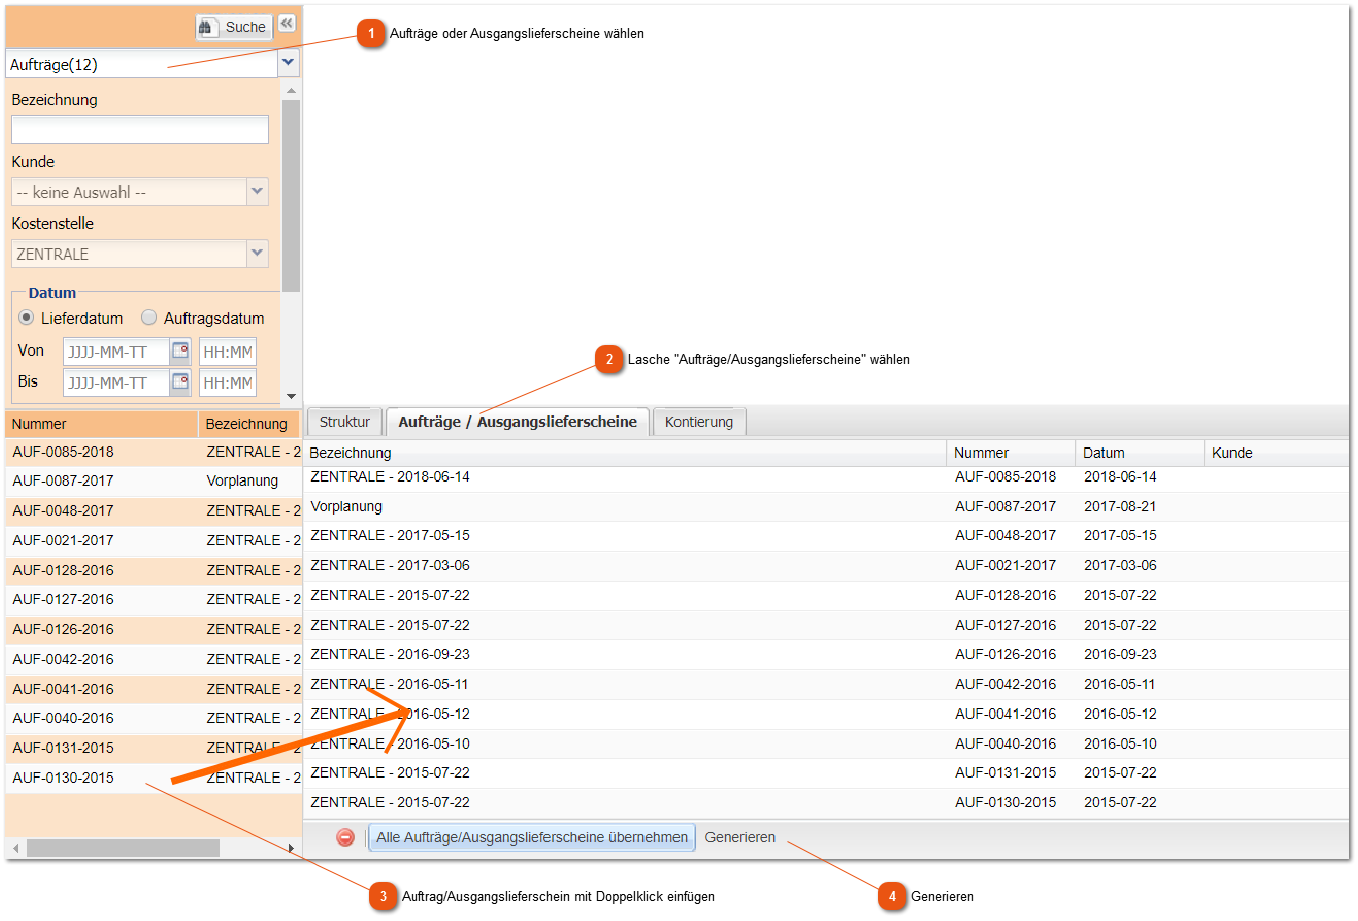Click into the Bezeichnung text field

click(140, 130)
